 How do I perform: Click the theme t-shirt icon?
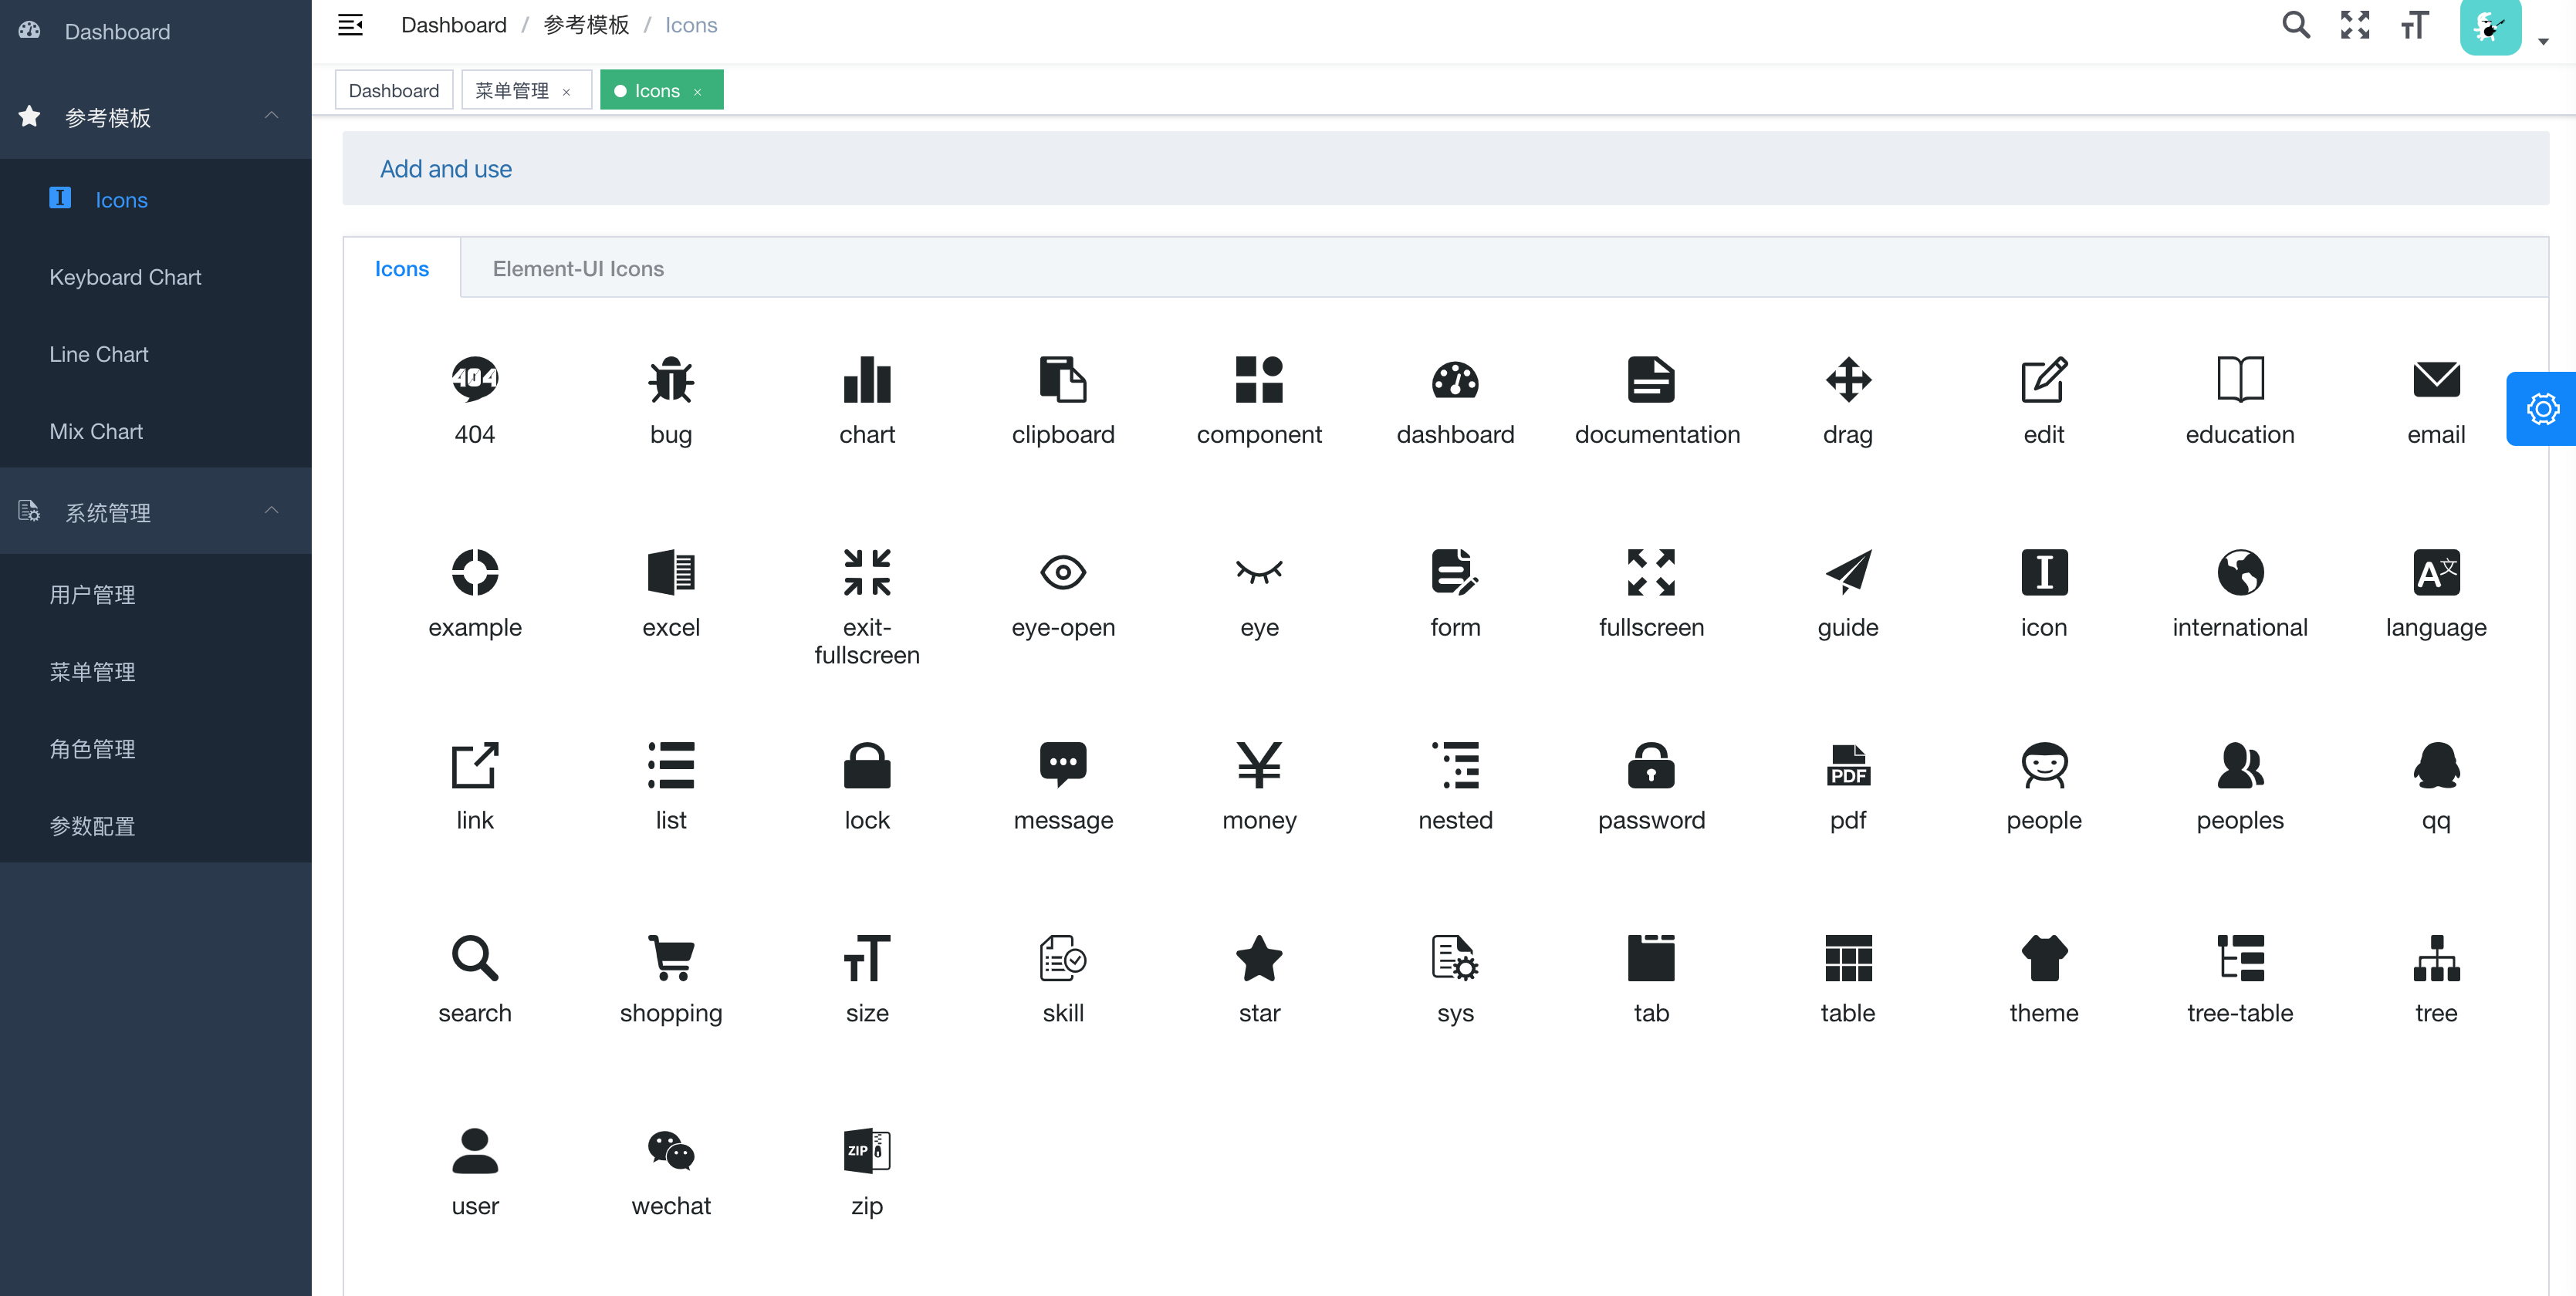2044,959
